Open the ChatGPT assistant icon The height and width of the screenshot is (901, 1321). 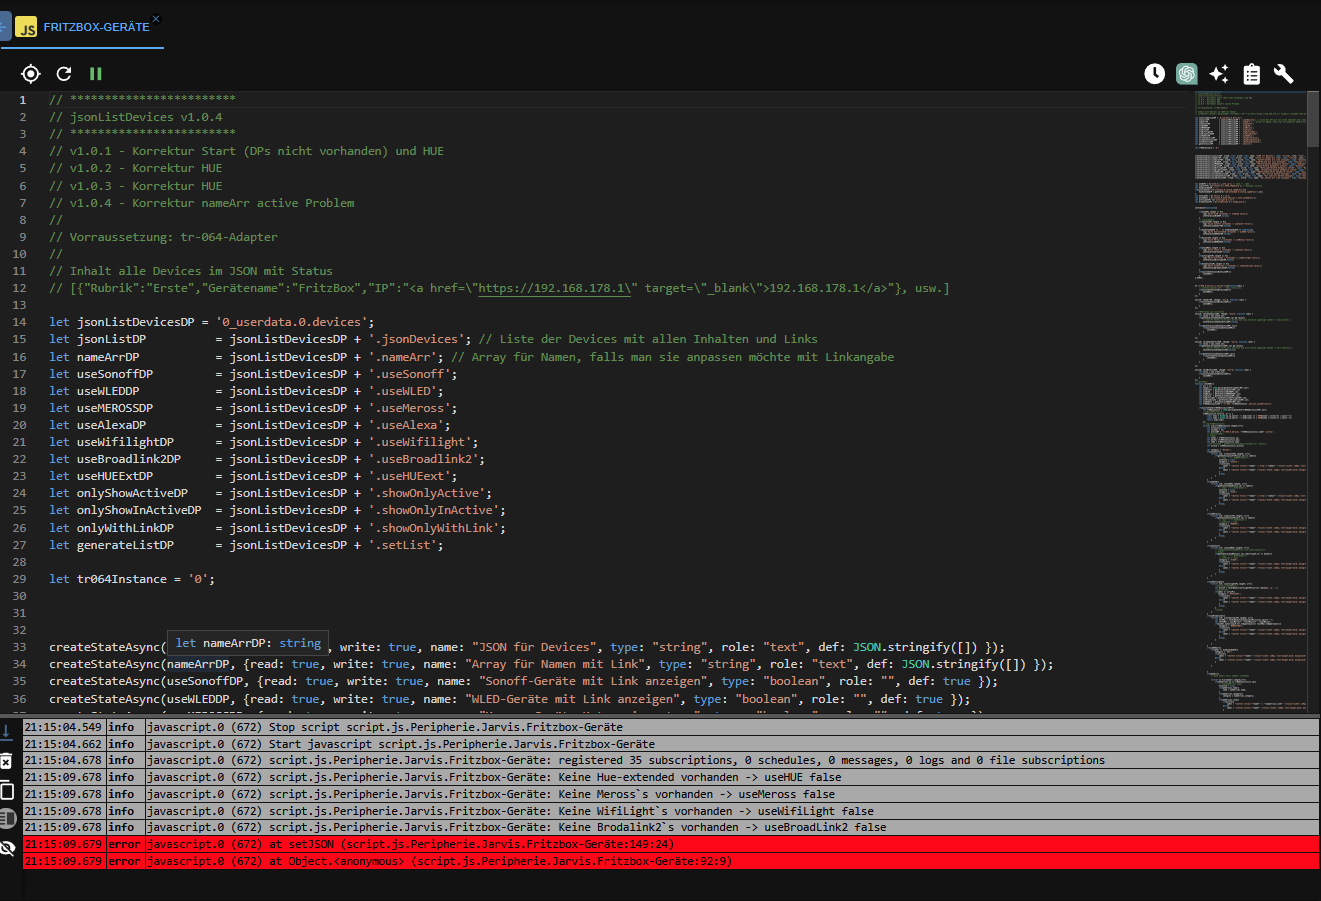pyautogui.click(x=1187, y=73)
